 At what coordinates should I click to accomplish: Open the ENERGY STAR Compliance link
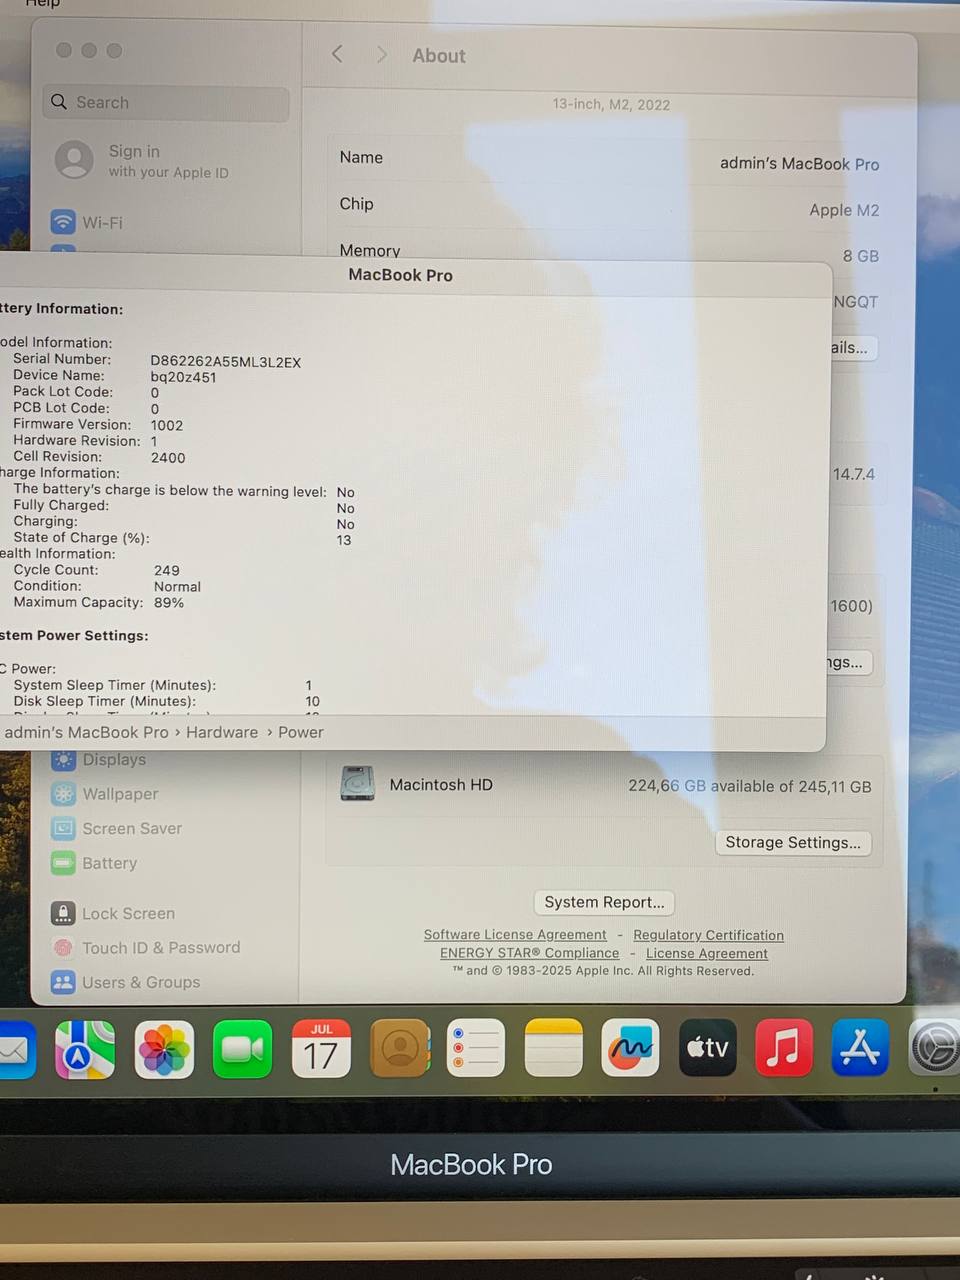point(530,953)
